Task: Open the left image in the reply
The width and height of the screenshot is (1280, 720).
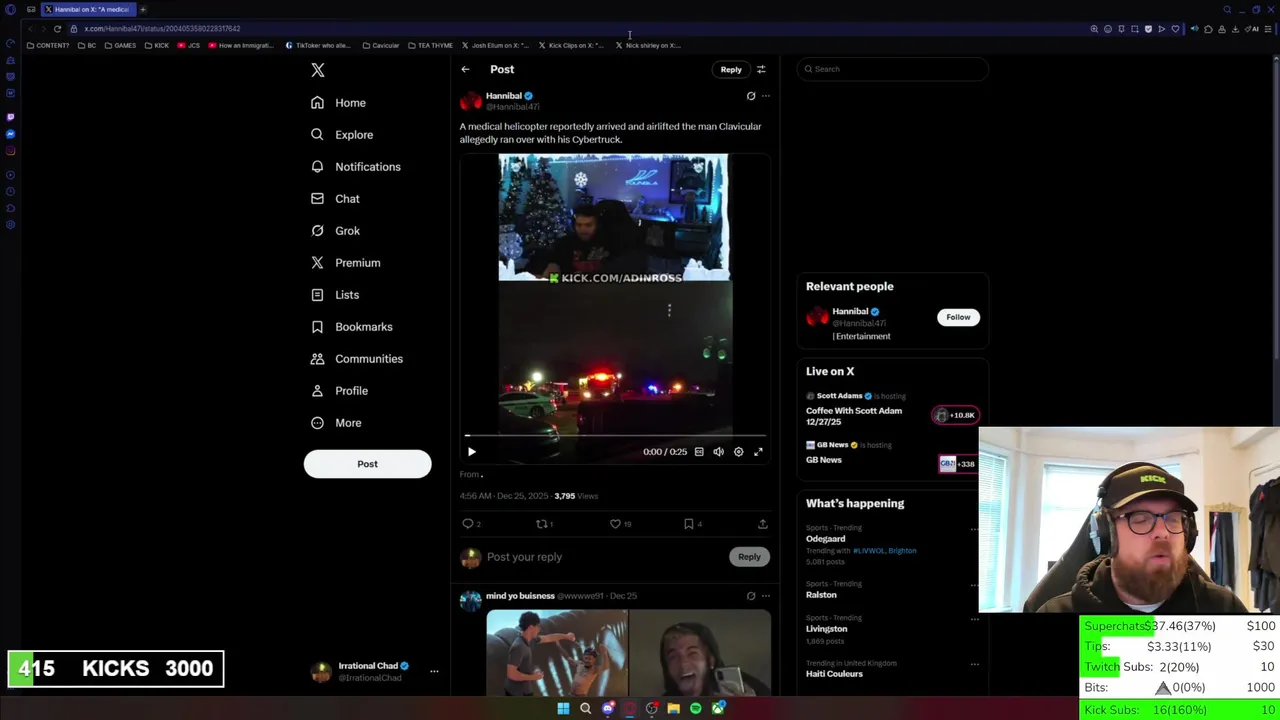Action: 557,653
